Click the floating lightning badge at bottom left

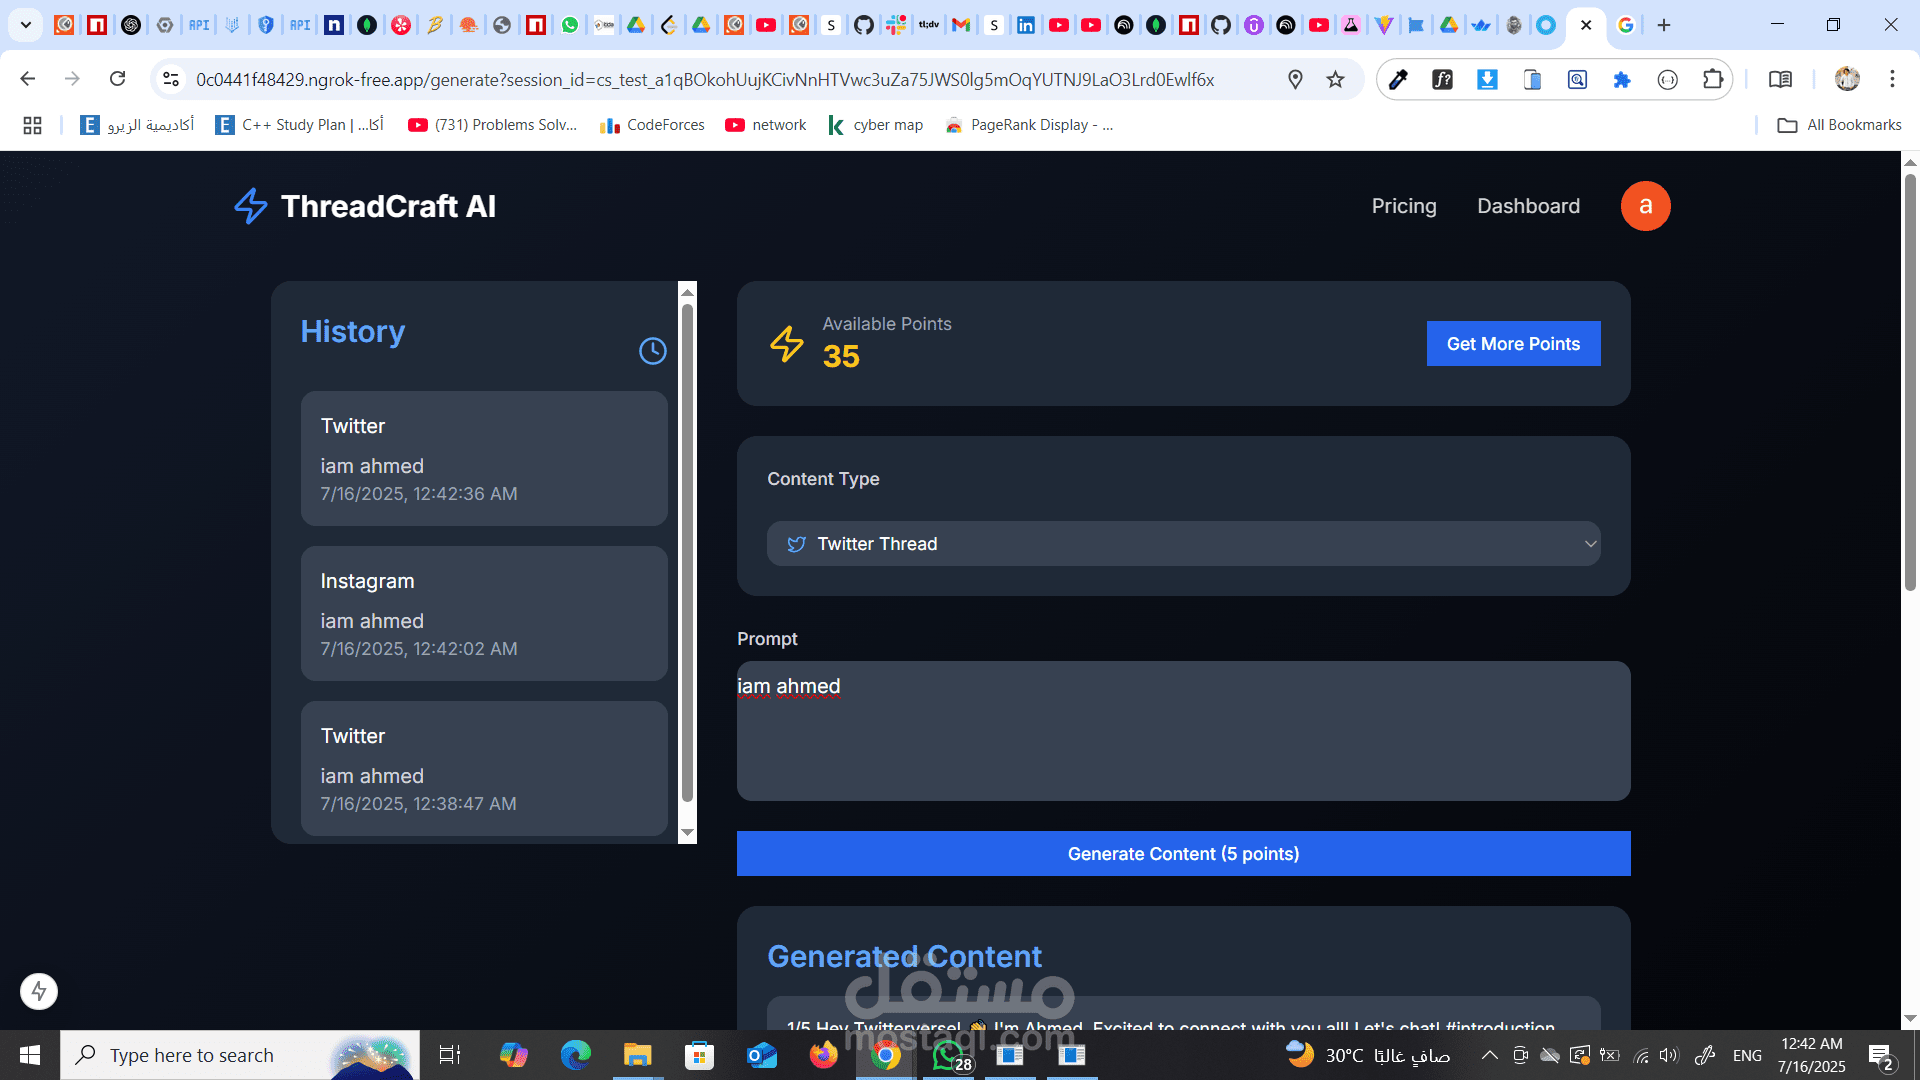pos(39,991)
